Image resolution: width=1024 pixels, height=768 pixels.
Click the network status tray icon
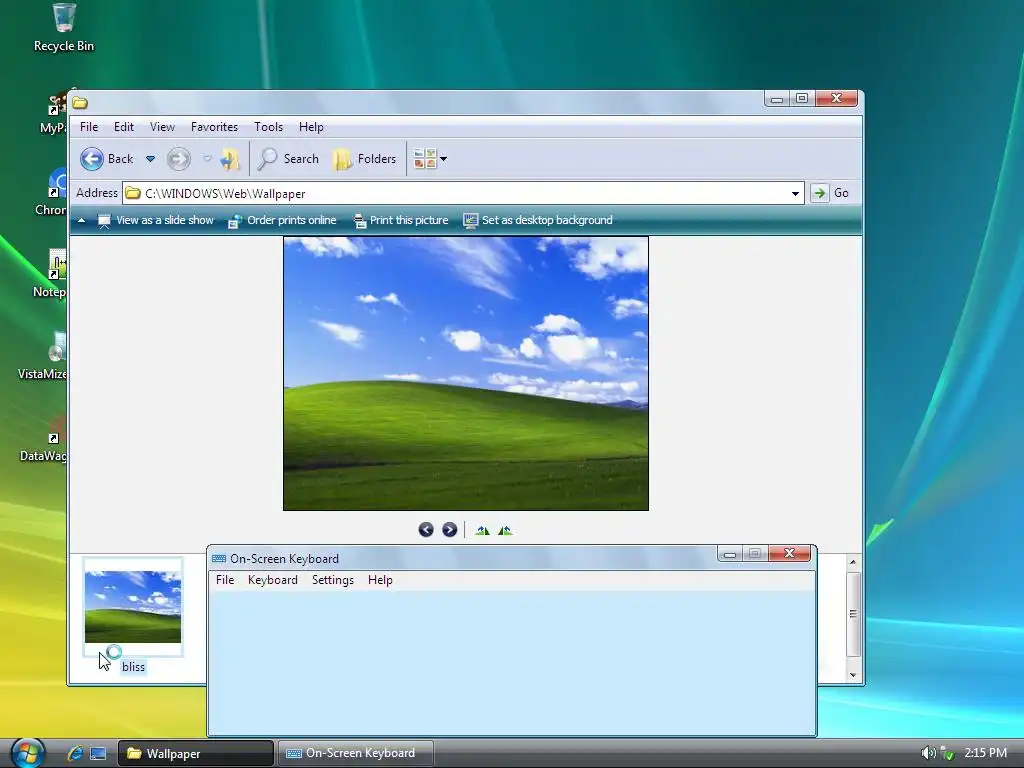point(947,753)
